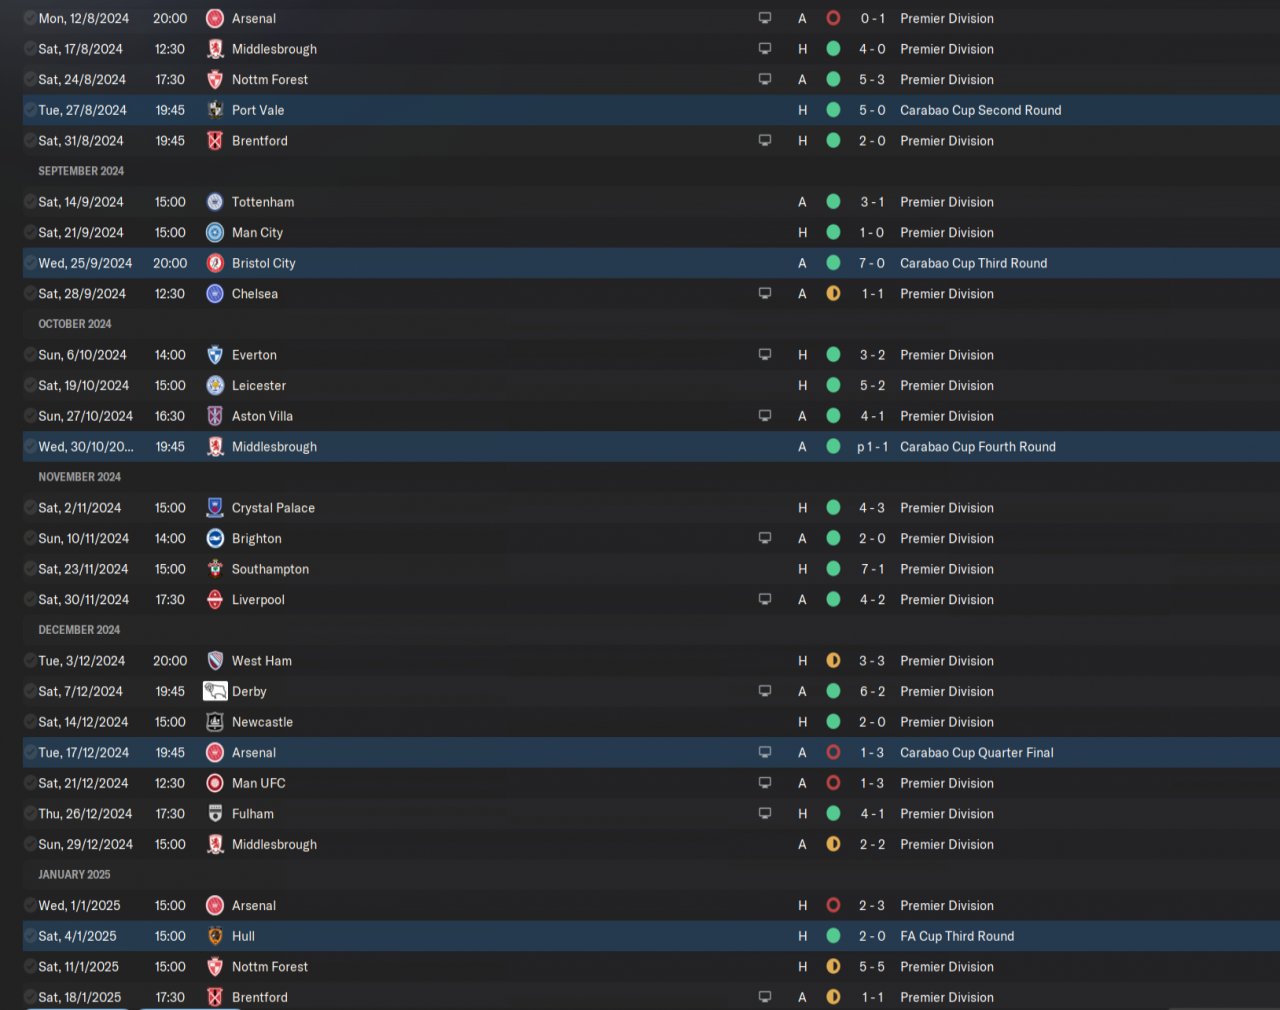This screenshot has width=1280, height=1010.
Task: Click the SEPTEMBER 2024 month header
Action: [x=81, y=171]
